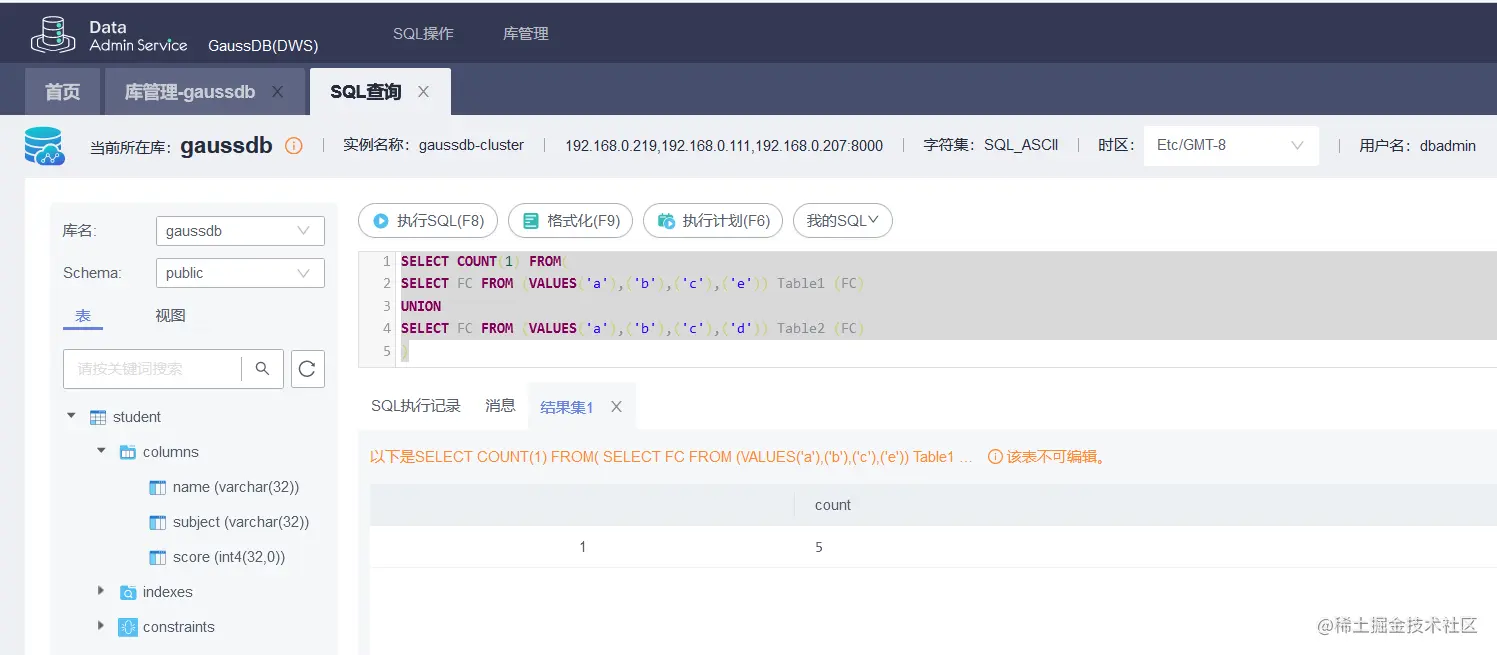Click the 执行计划(F6) button

(713, 221)
